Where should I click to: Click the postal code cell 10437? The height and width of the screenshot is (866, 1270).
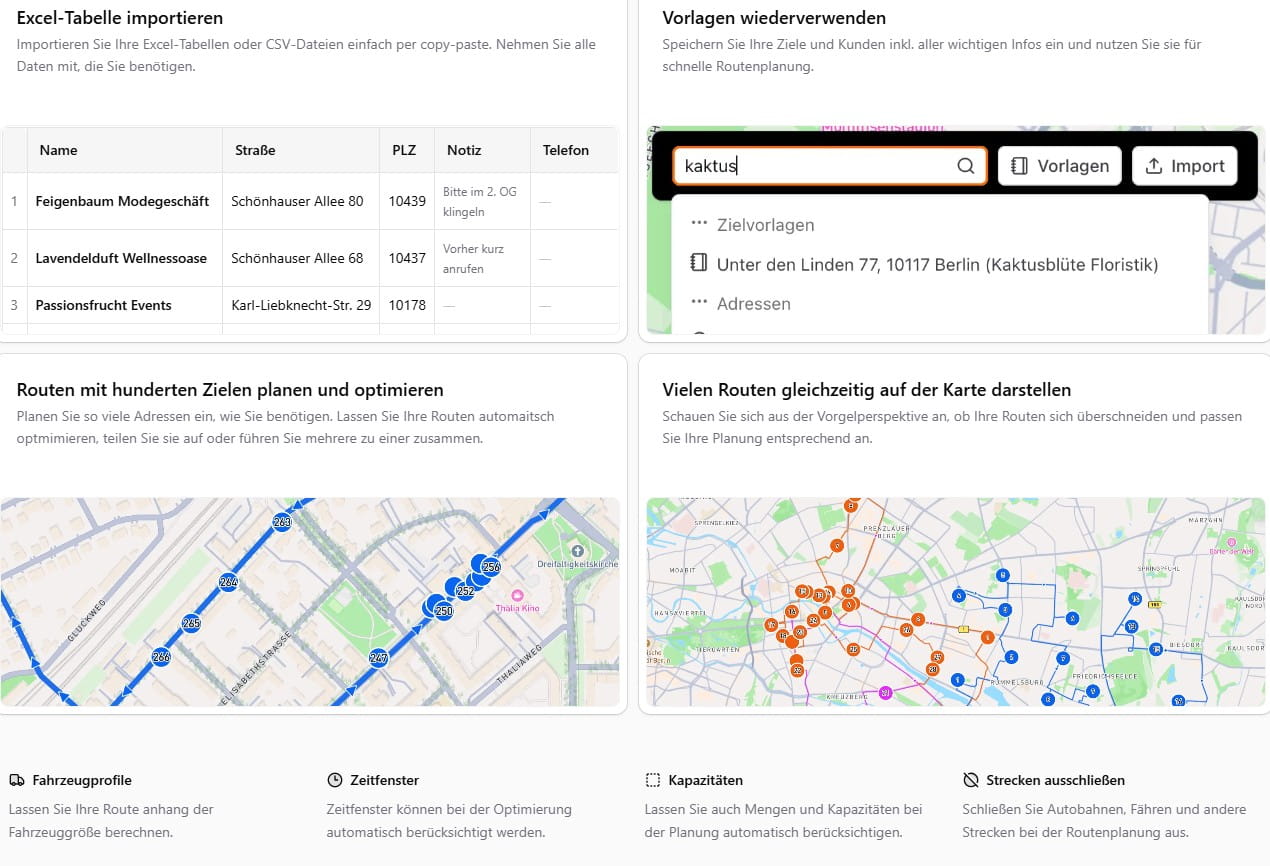(x=407, y=258)
